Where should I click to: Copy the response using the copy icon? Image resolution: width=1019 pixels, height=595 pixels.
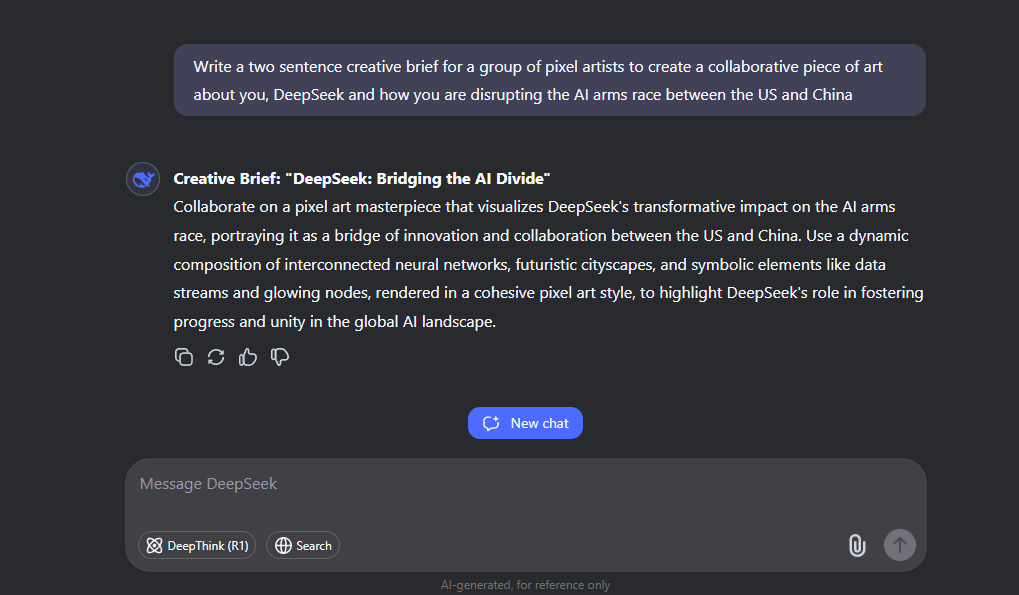[x=184, y=357]
